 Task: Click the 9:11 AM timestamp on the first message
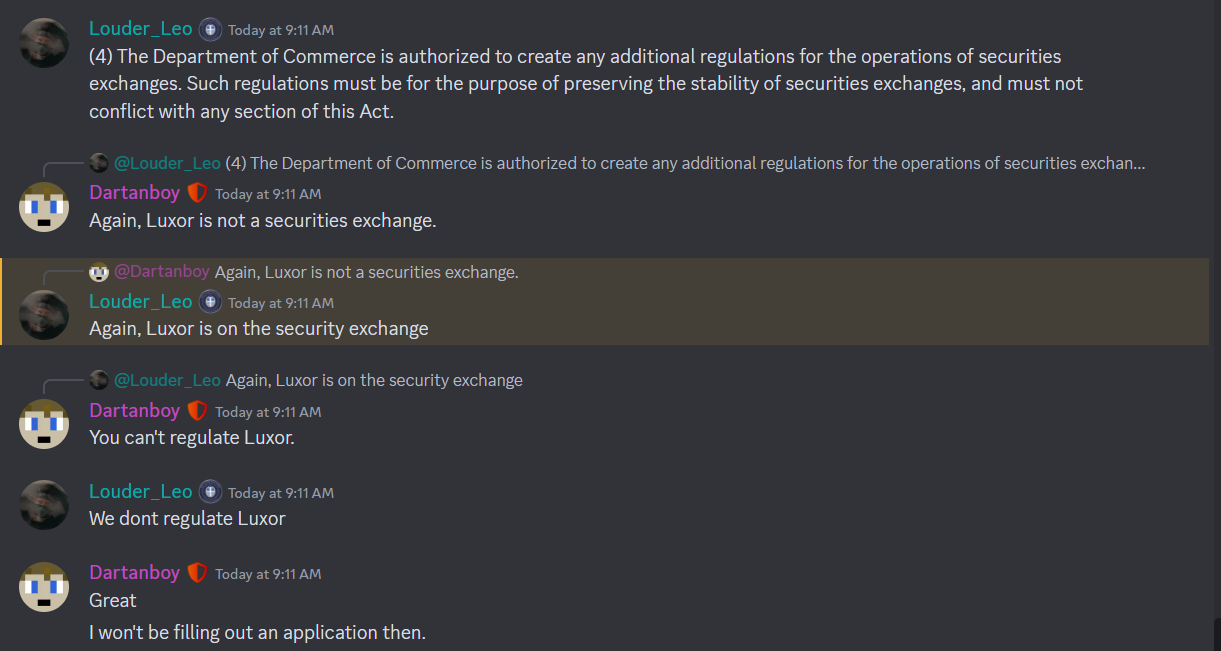(281, 30)
